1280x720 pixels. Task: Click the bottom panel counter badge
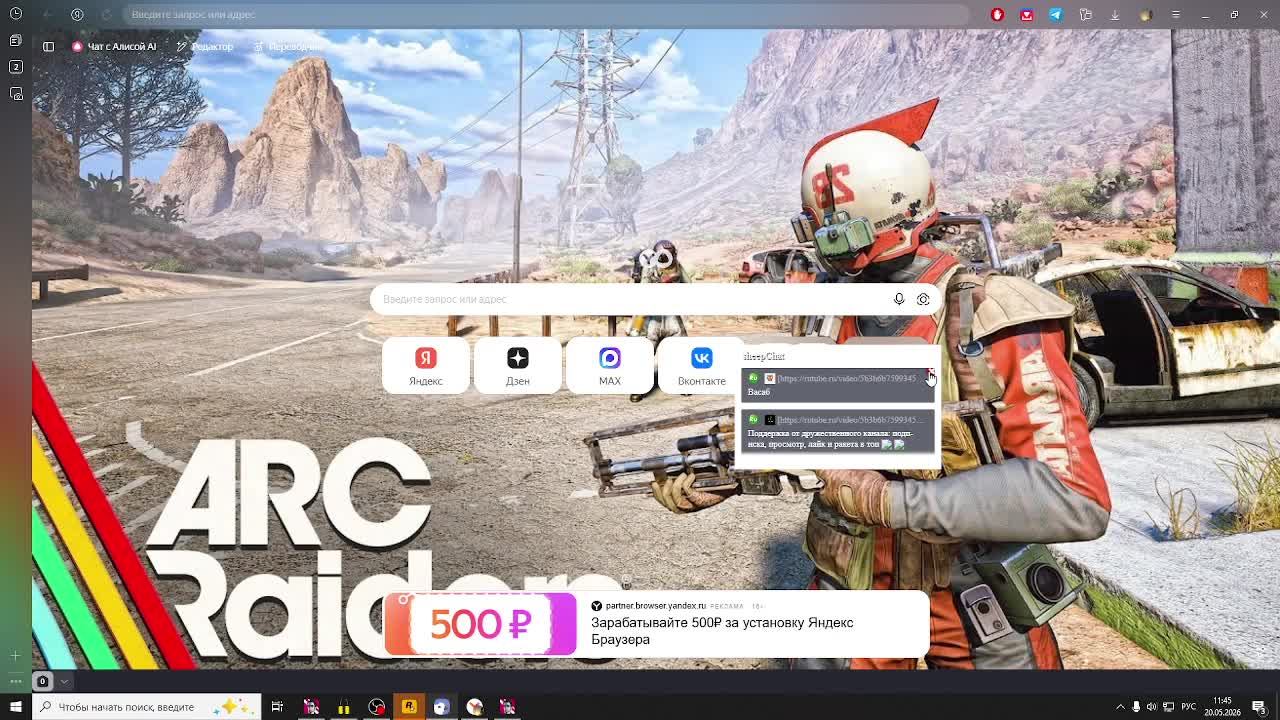pos(42,681)
